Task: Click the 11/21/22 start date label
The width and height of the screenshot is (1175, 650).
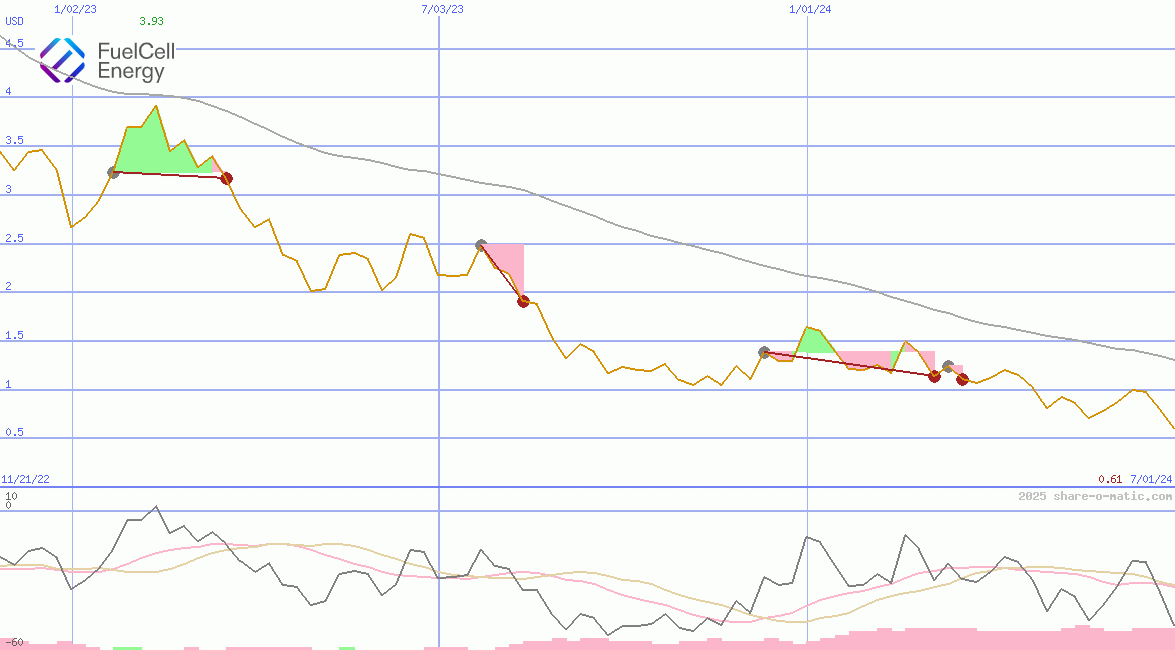Action: tap(25, 479)
